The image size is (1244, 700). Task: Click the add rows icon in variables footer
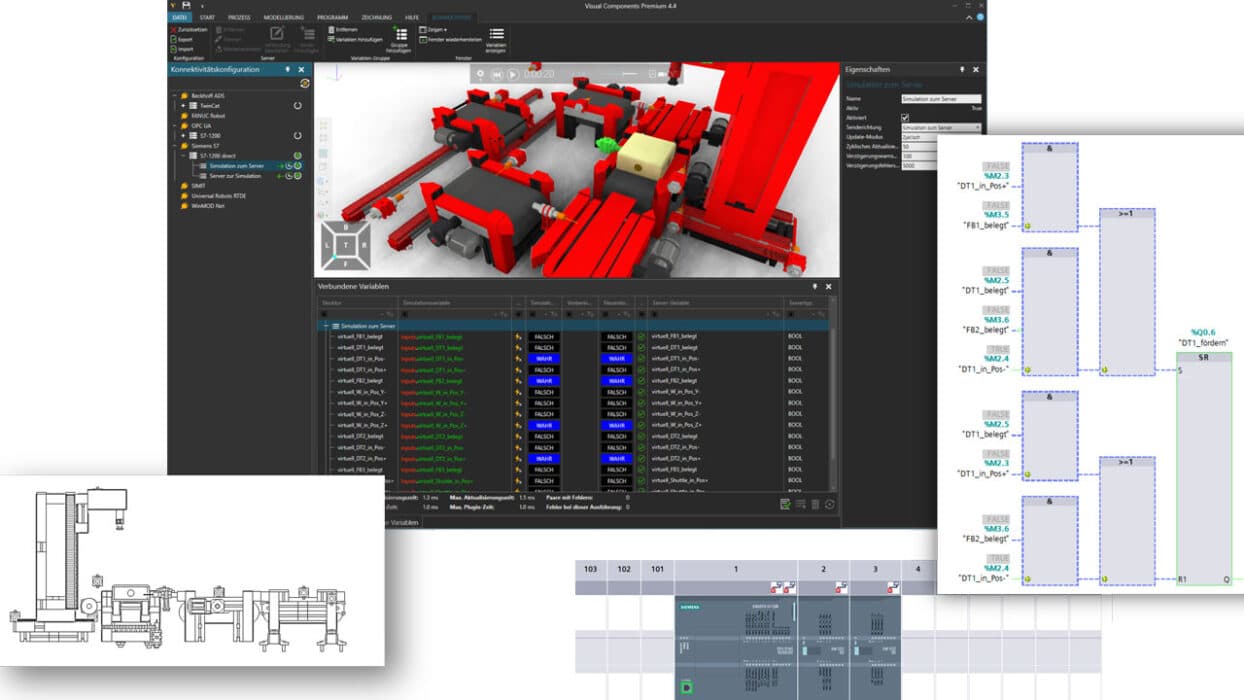(801, 505)
